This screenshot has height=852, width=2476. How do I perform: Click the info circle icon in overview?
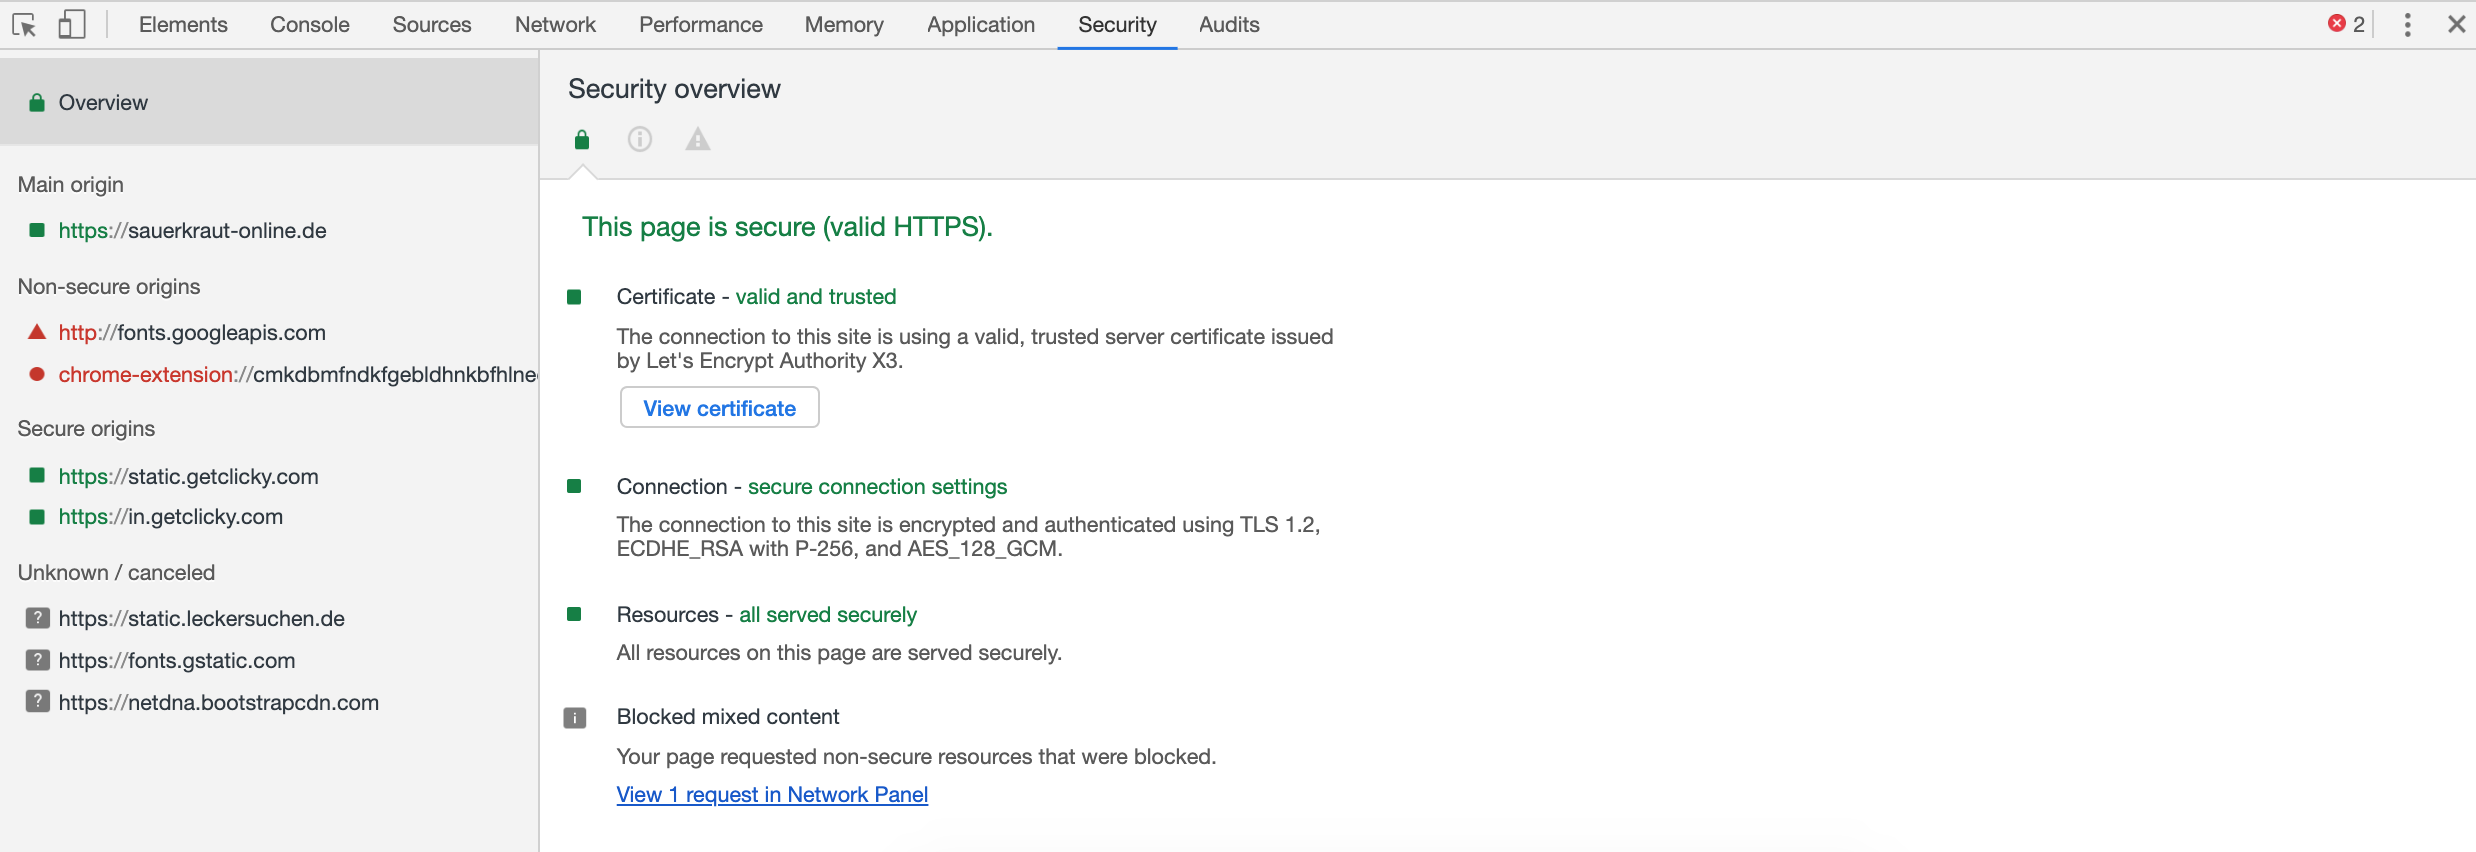640,140
